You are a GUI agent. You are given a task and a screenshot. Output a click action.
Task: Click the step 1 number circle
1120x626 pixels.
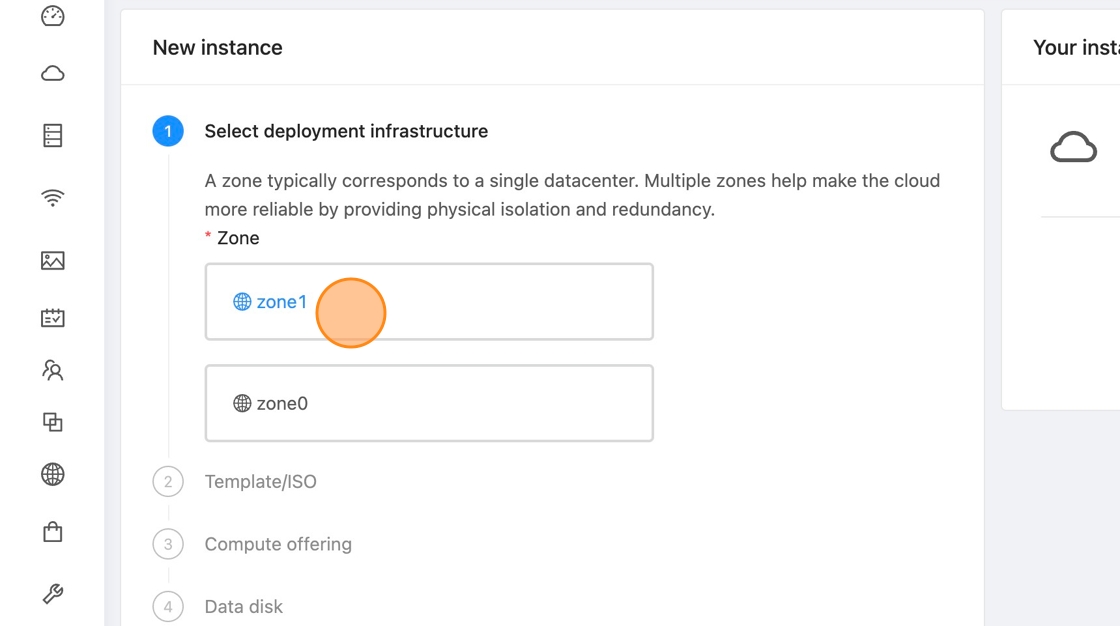[x=168, y=131]
